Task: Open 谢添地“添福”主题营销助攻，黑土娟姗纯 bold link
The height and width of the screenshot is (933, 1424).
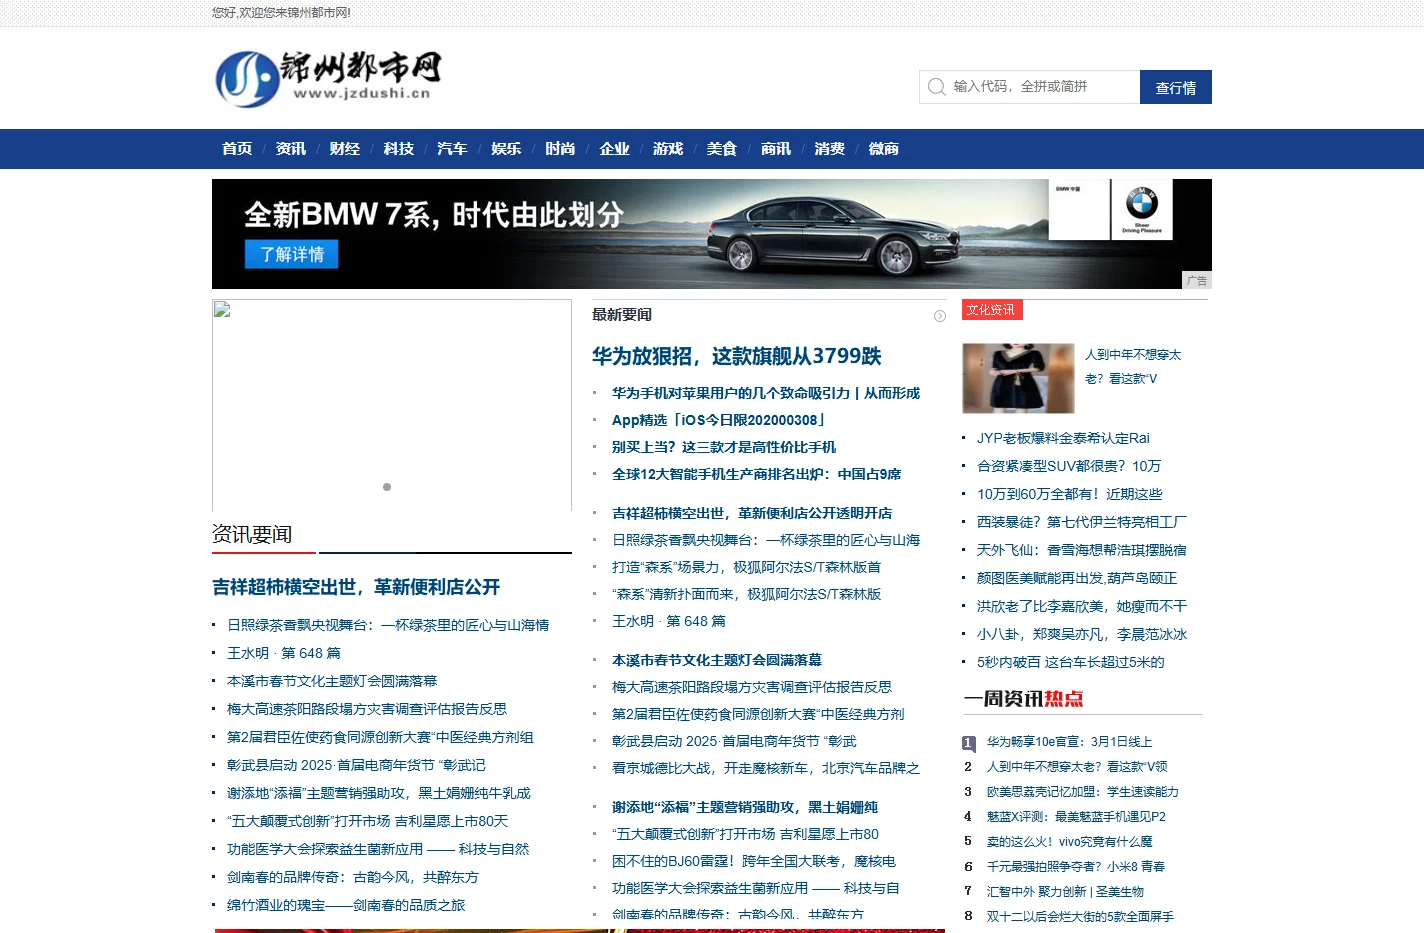Action: (745, 808)
